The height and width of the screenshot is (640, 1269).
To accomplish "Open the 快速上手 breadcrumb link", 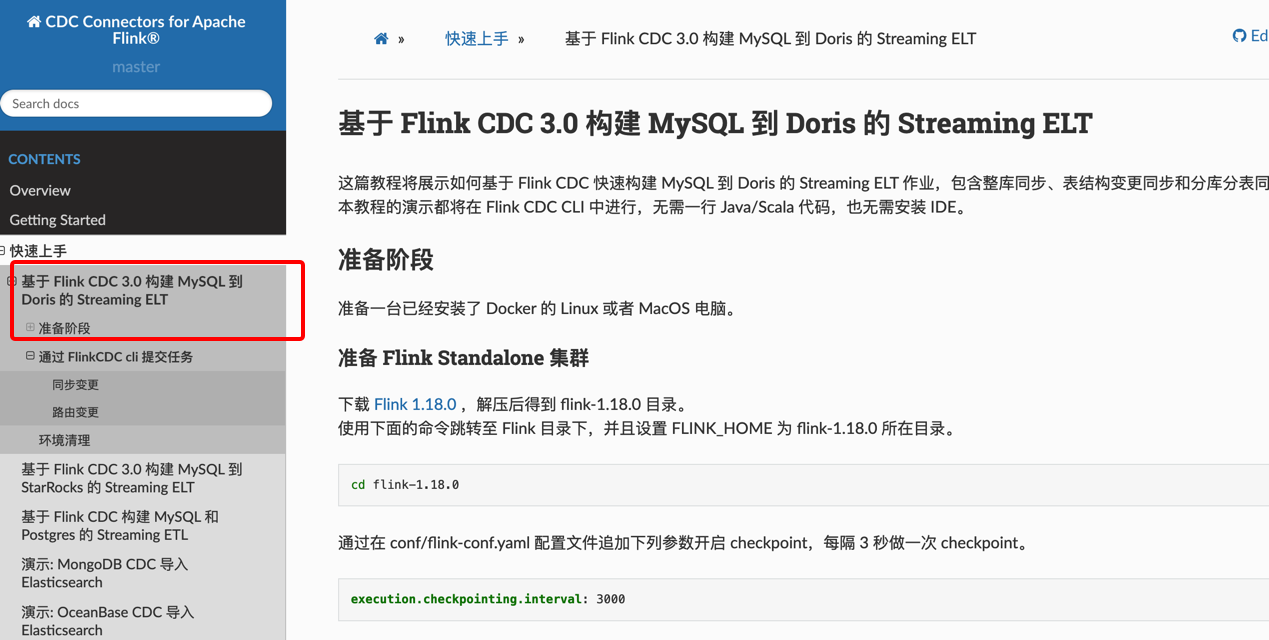I will (x=477, y=39).
